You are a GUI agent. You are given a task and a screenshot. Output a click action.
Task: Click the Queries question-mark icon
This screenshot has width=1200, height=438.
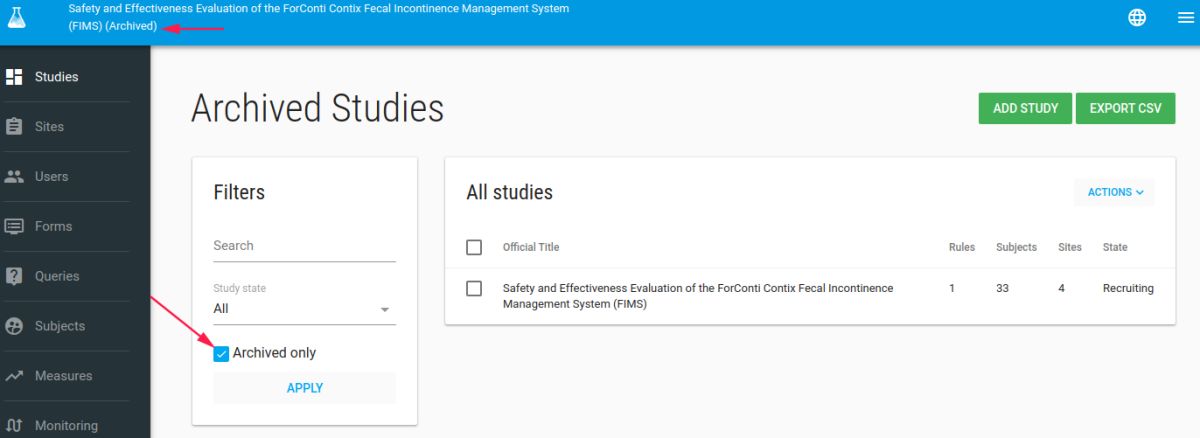pyautogui.click(x=14, y=277)
